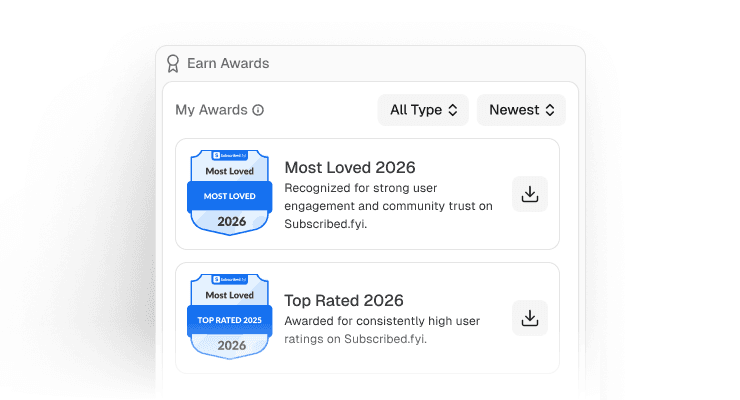Open the All Type filter dropdown
740x400 pixels.
423,110
